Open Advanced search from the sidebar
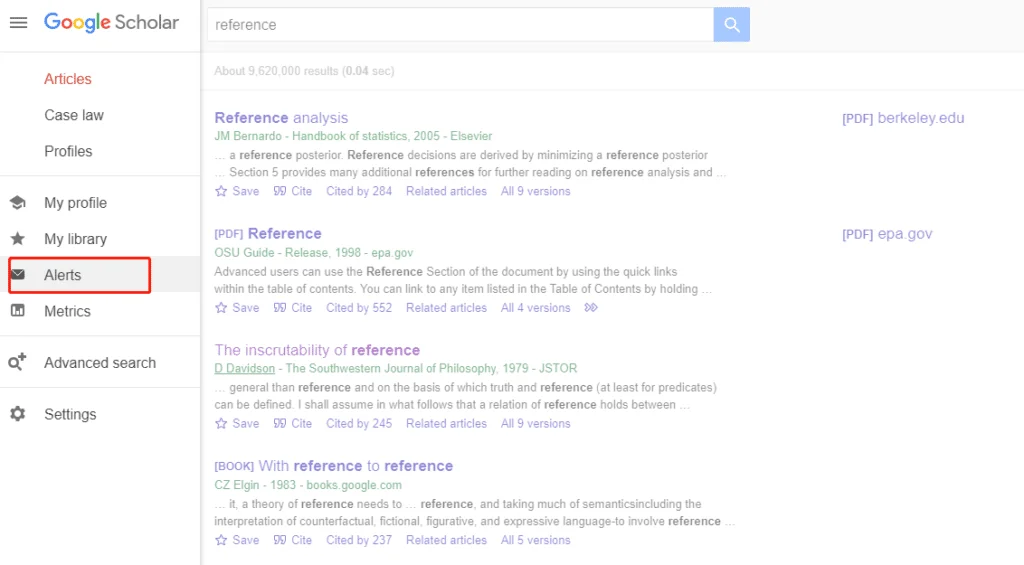1024x565 pixels. 100,363
